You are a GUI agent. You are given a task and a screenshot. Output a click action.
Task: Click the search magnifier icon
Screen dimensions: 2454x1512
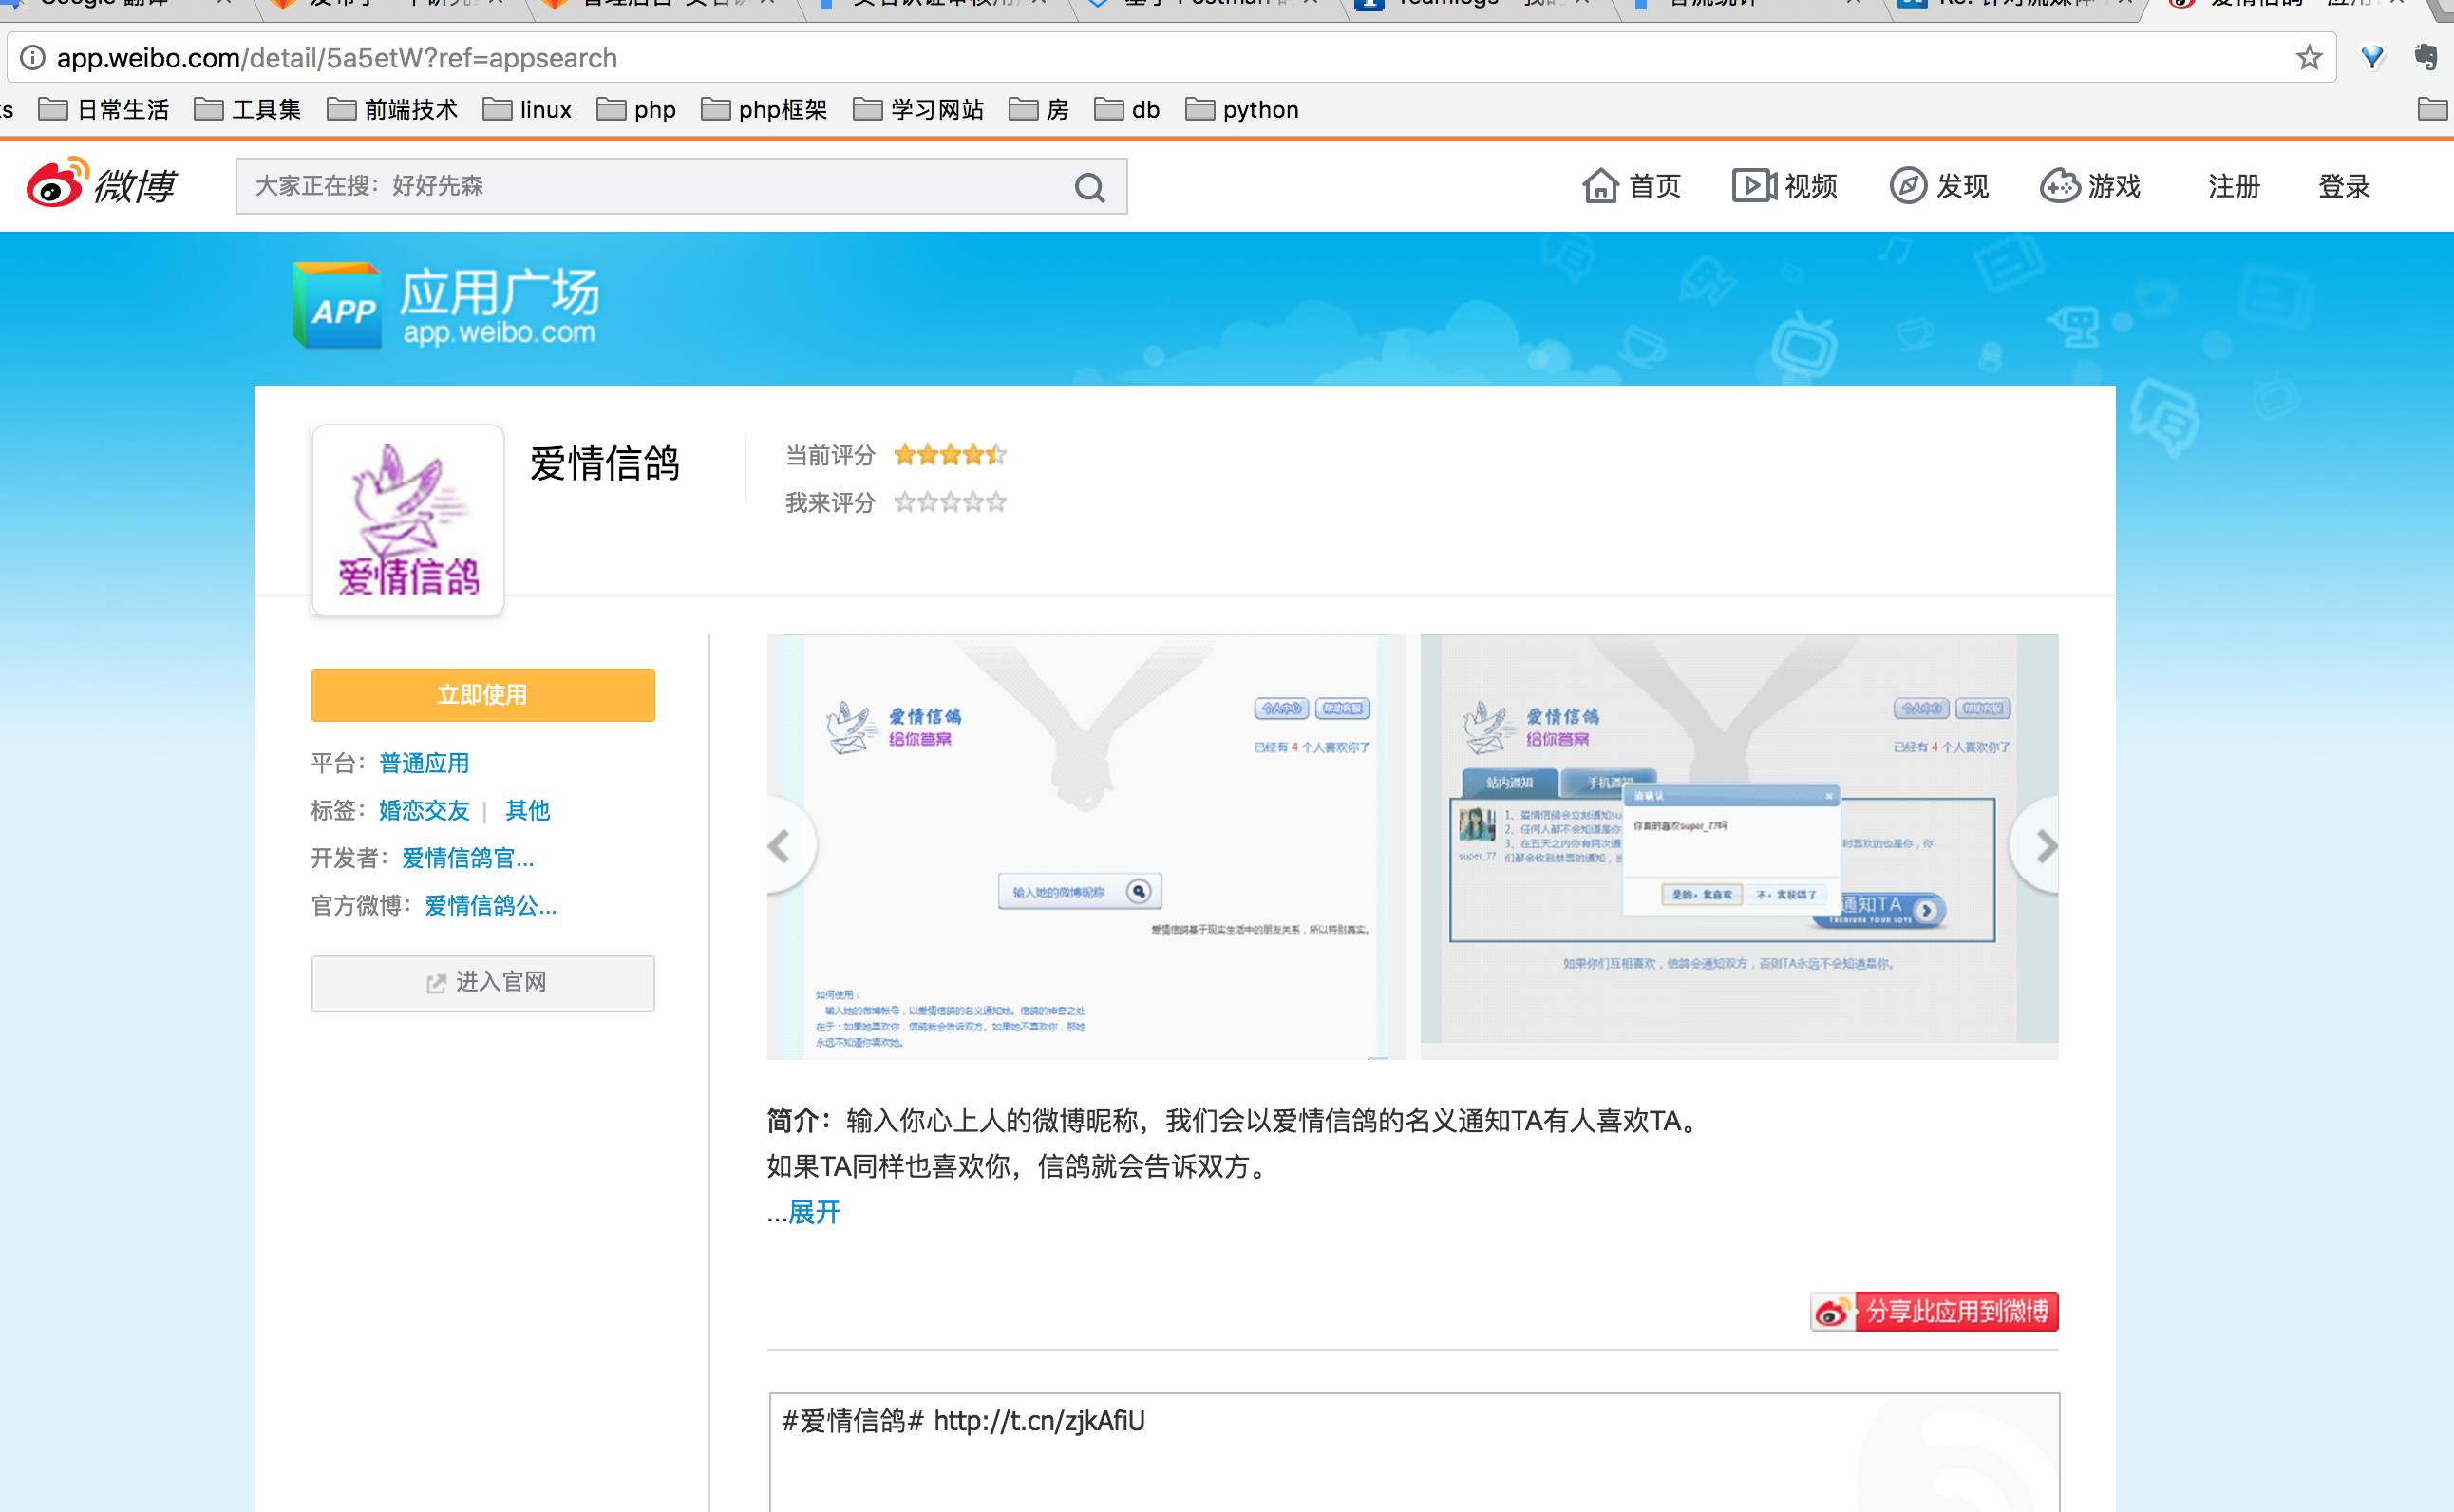click(1089, 186)
